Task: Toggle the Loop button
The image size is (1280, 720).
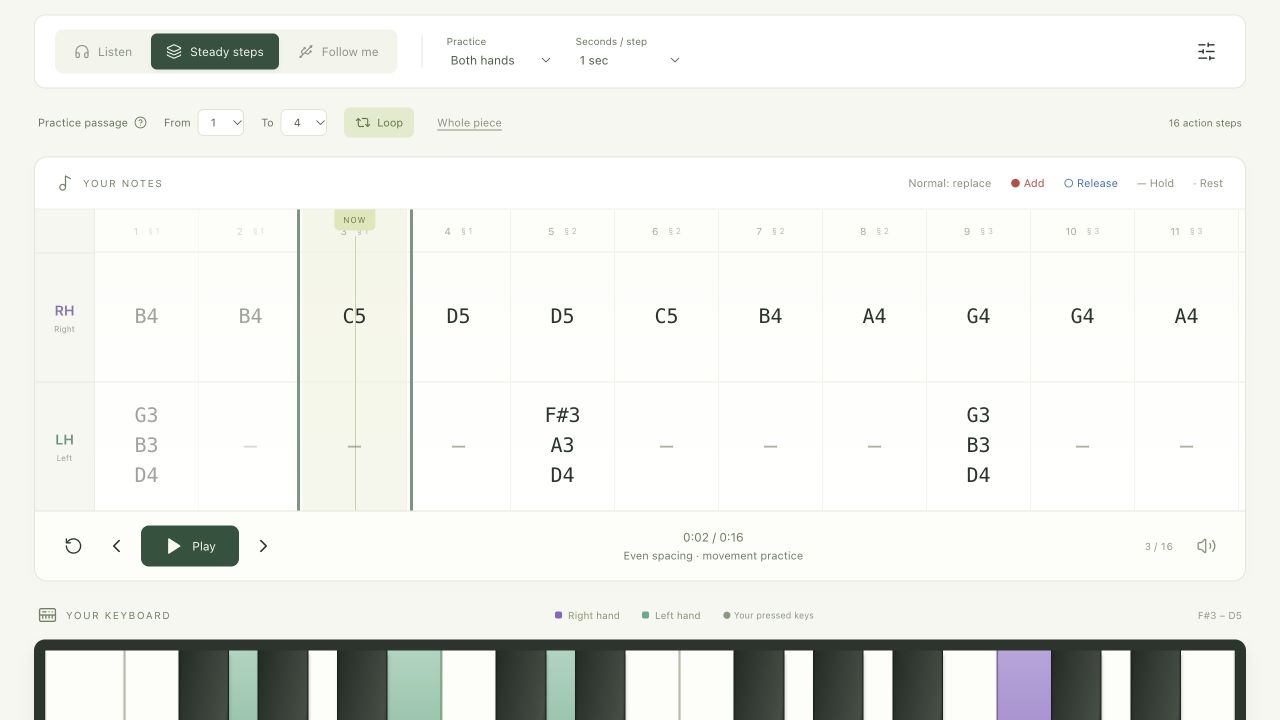Action: (x=379, y=123)
